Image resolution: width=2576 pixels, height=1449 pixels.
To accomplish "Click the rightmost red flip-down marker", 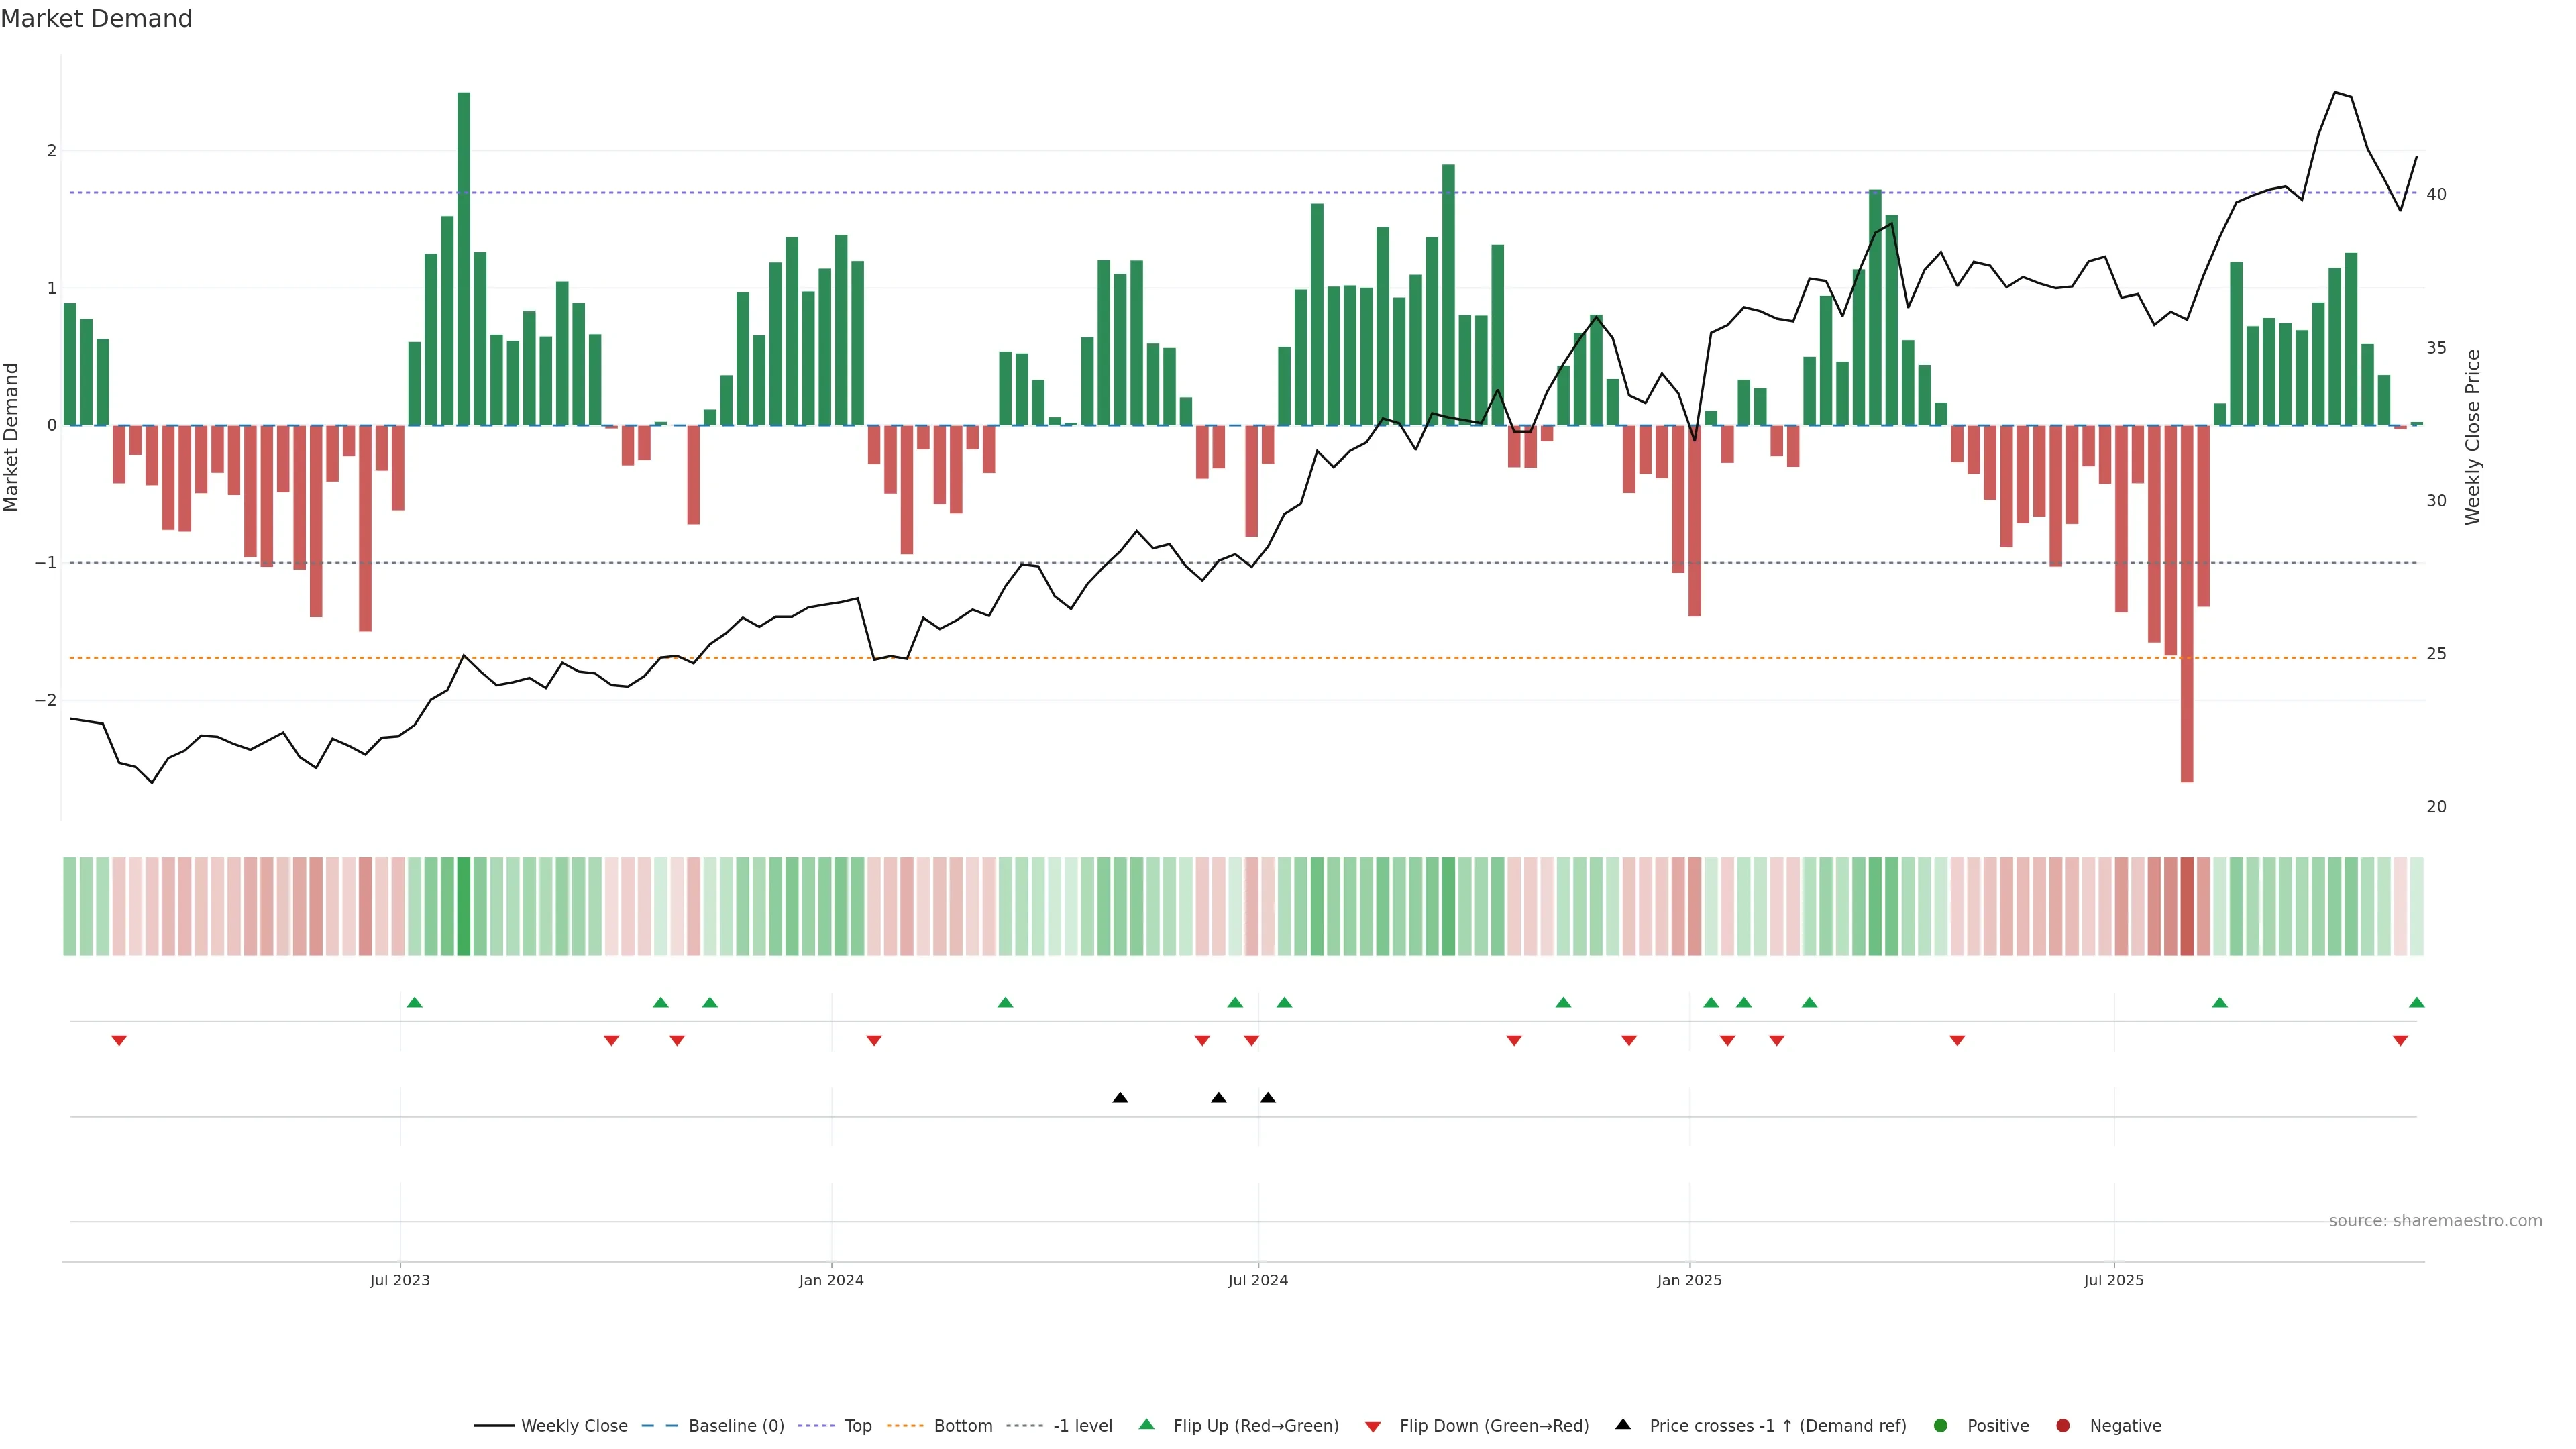I will 2400,1041.
